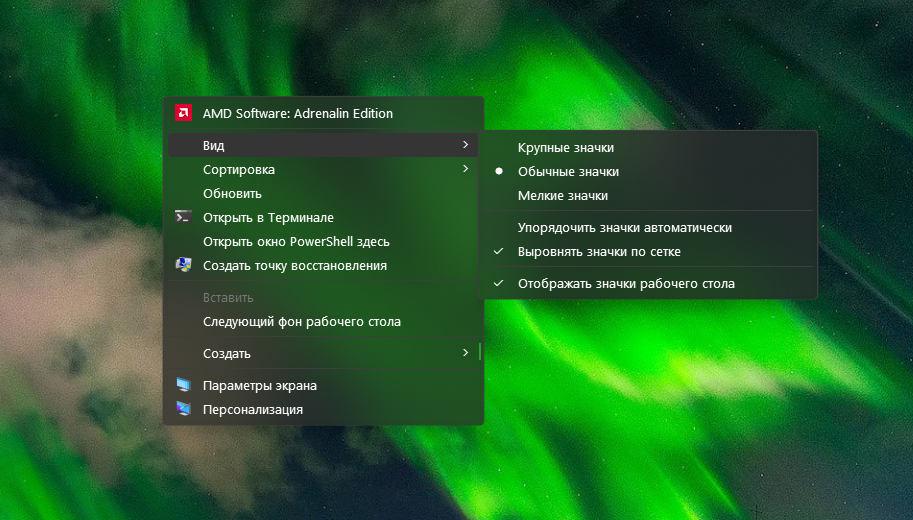Open the Сортировка menu item
Viewport: 913px width, 520px height.
click(x=323, y=169)
